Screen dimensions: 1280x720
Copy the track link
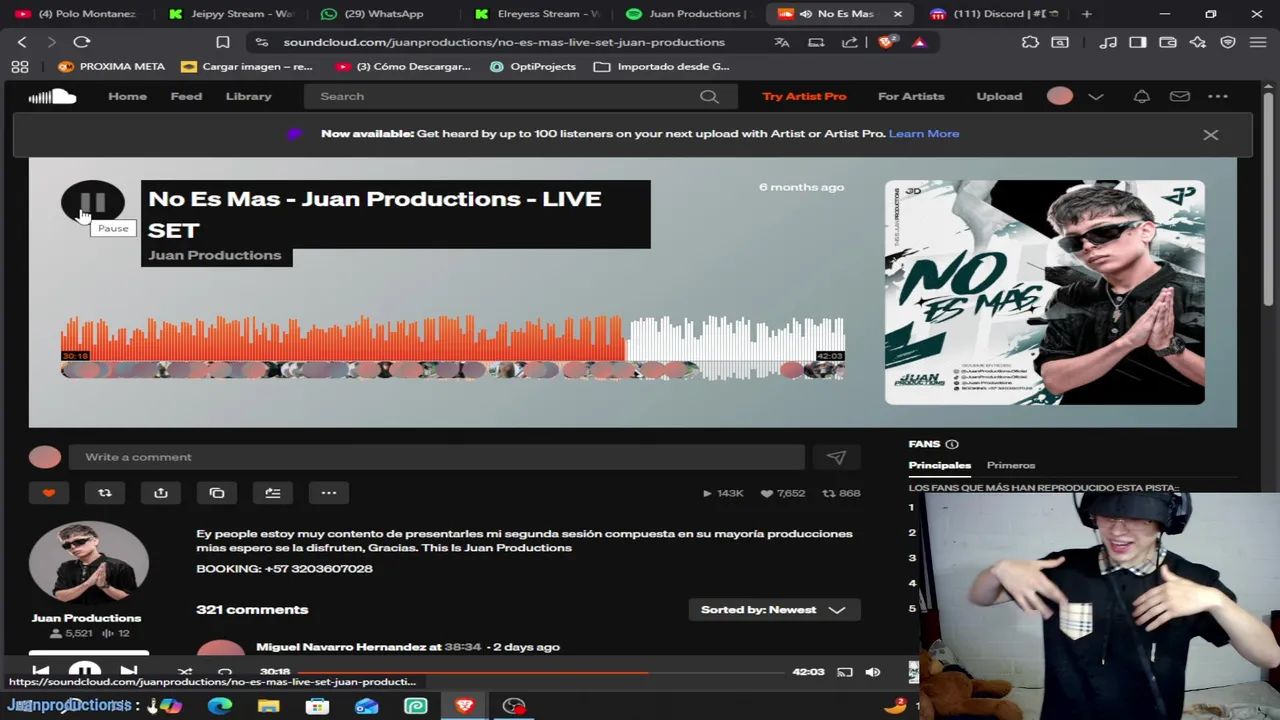(217, 492)
